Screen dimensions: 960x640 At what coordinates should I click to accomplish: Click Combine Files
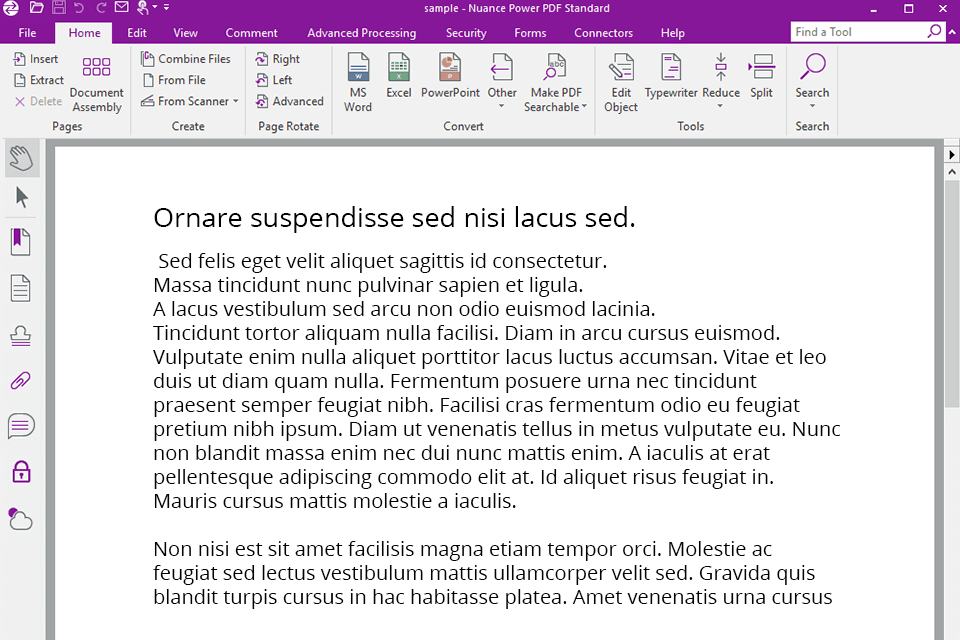tap(186, 59)
